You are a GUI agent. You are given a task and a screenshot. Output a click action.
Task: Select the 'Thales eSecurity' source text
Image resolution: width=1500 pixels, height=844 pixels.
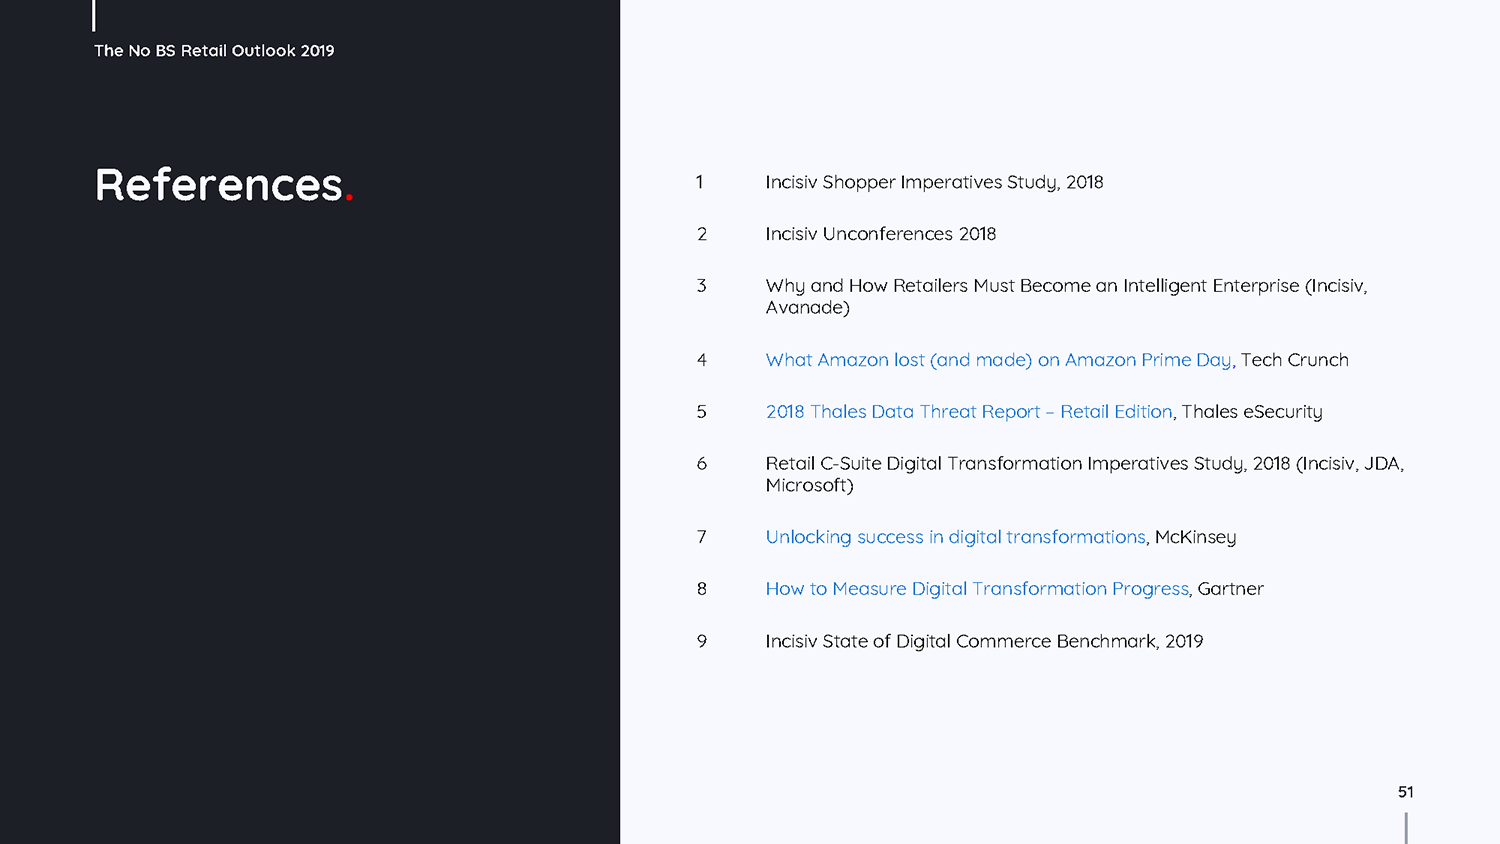pos(1252,412)
